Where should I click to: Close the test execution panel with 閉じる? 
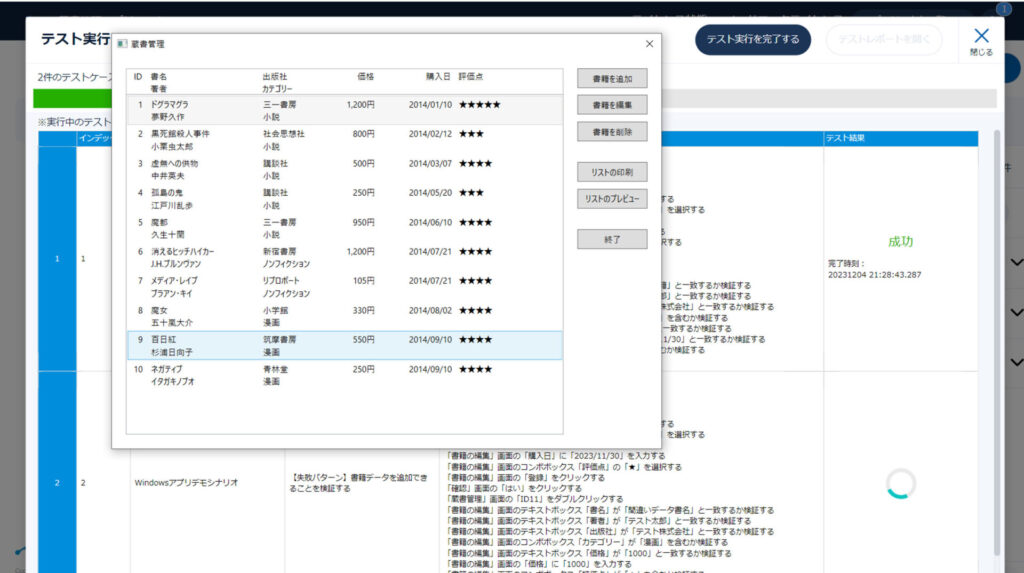point(981,41)
